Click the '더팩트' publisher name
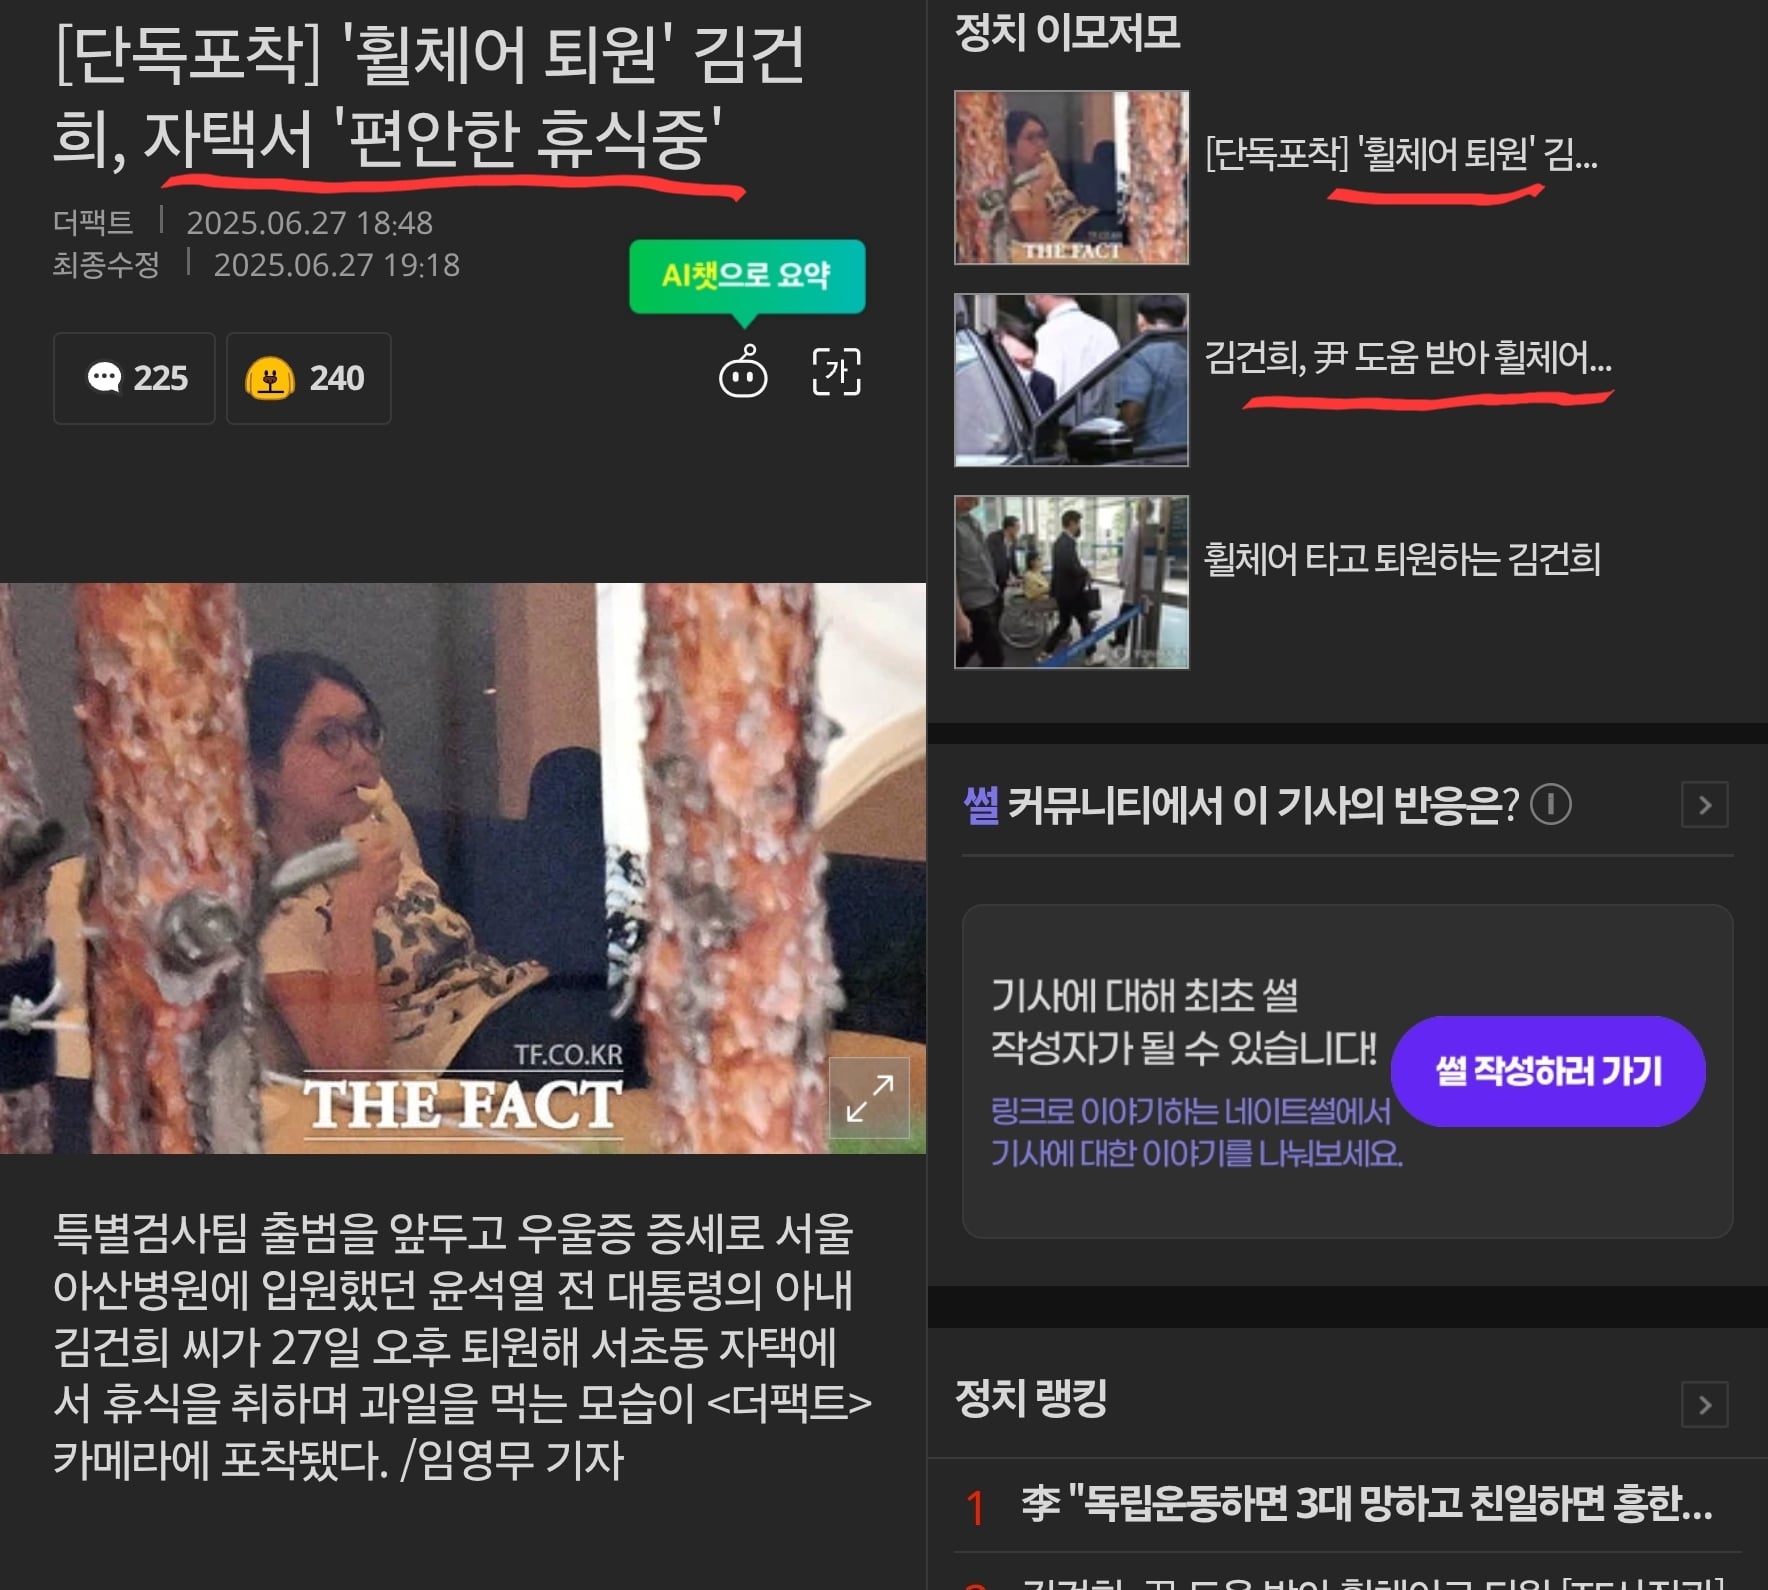 point(93,222)
